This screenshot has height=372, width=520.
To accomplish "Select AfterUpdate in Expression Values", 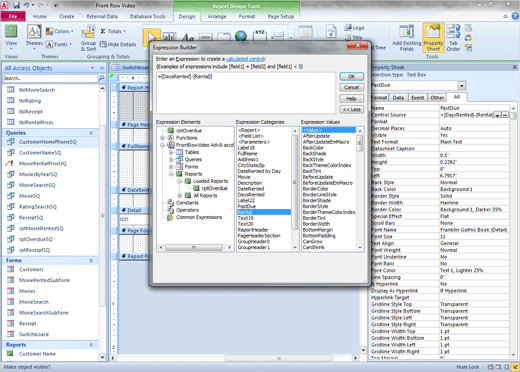I will coord(316,136).
